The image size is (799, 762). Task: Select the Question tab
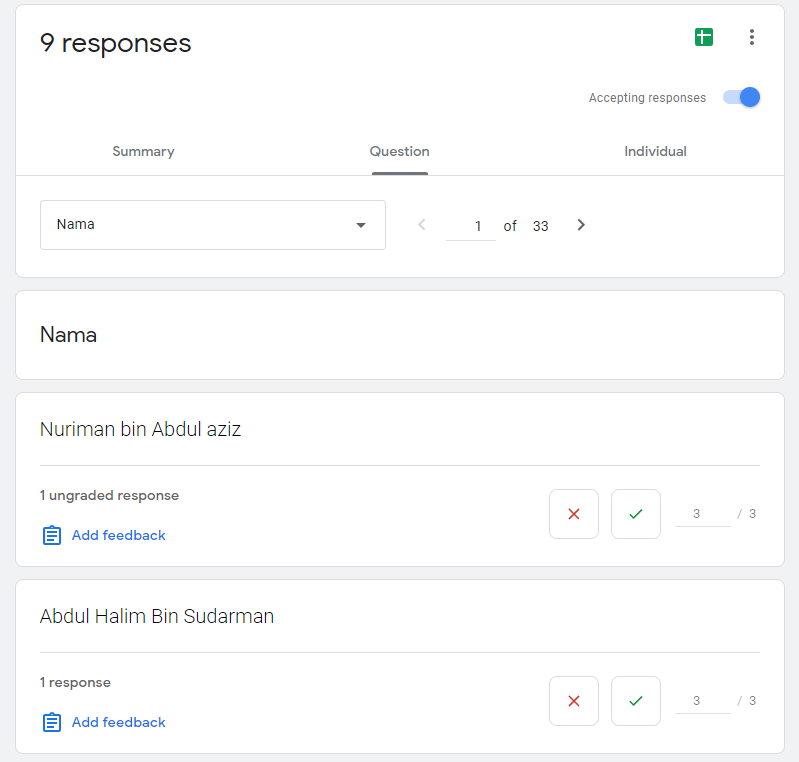(x=399, y=152)
